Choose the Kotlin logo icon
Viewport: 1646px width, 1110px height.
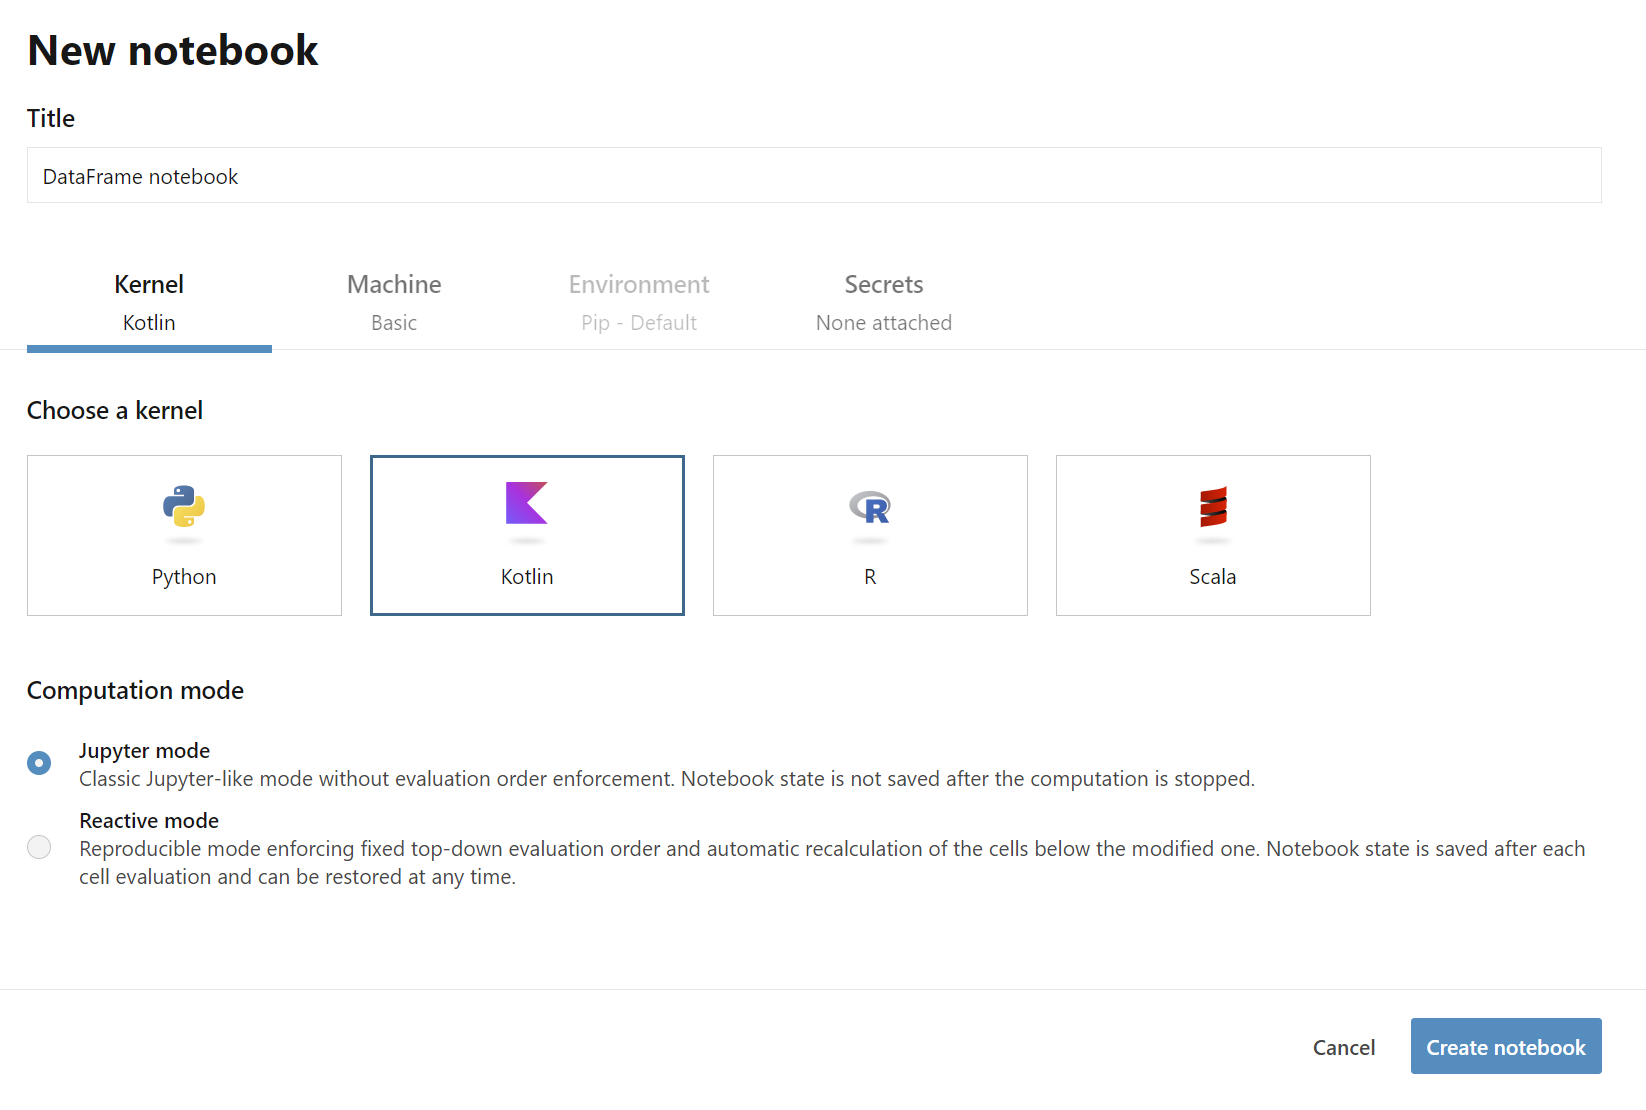tap(527, 503)
